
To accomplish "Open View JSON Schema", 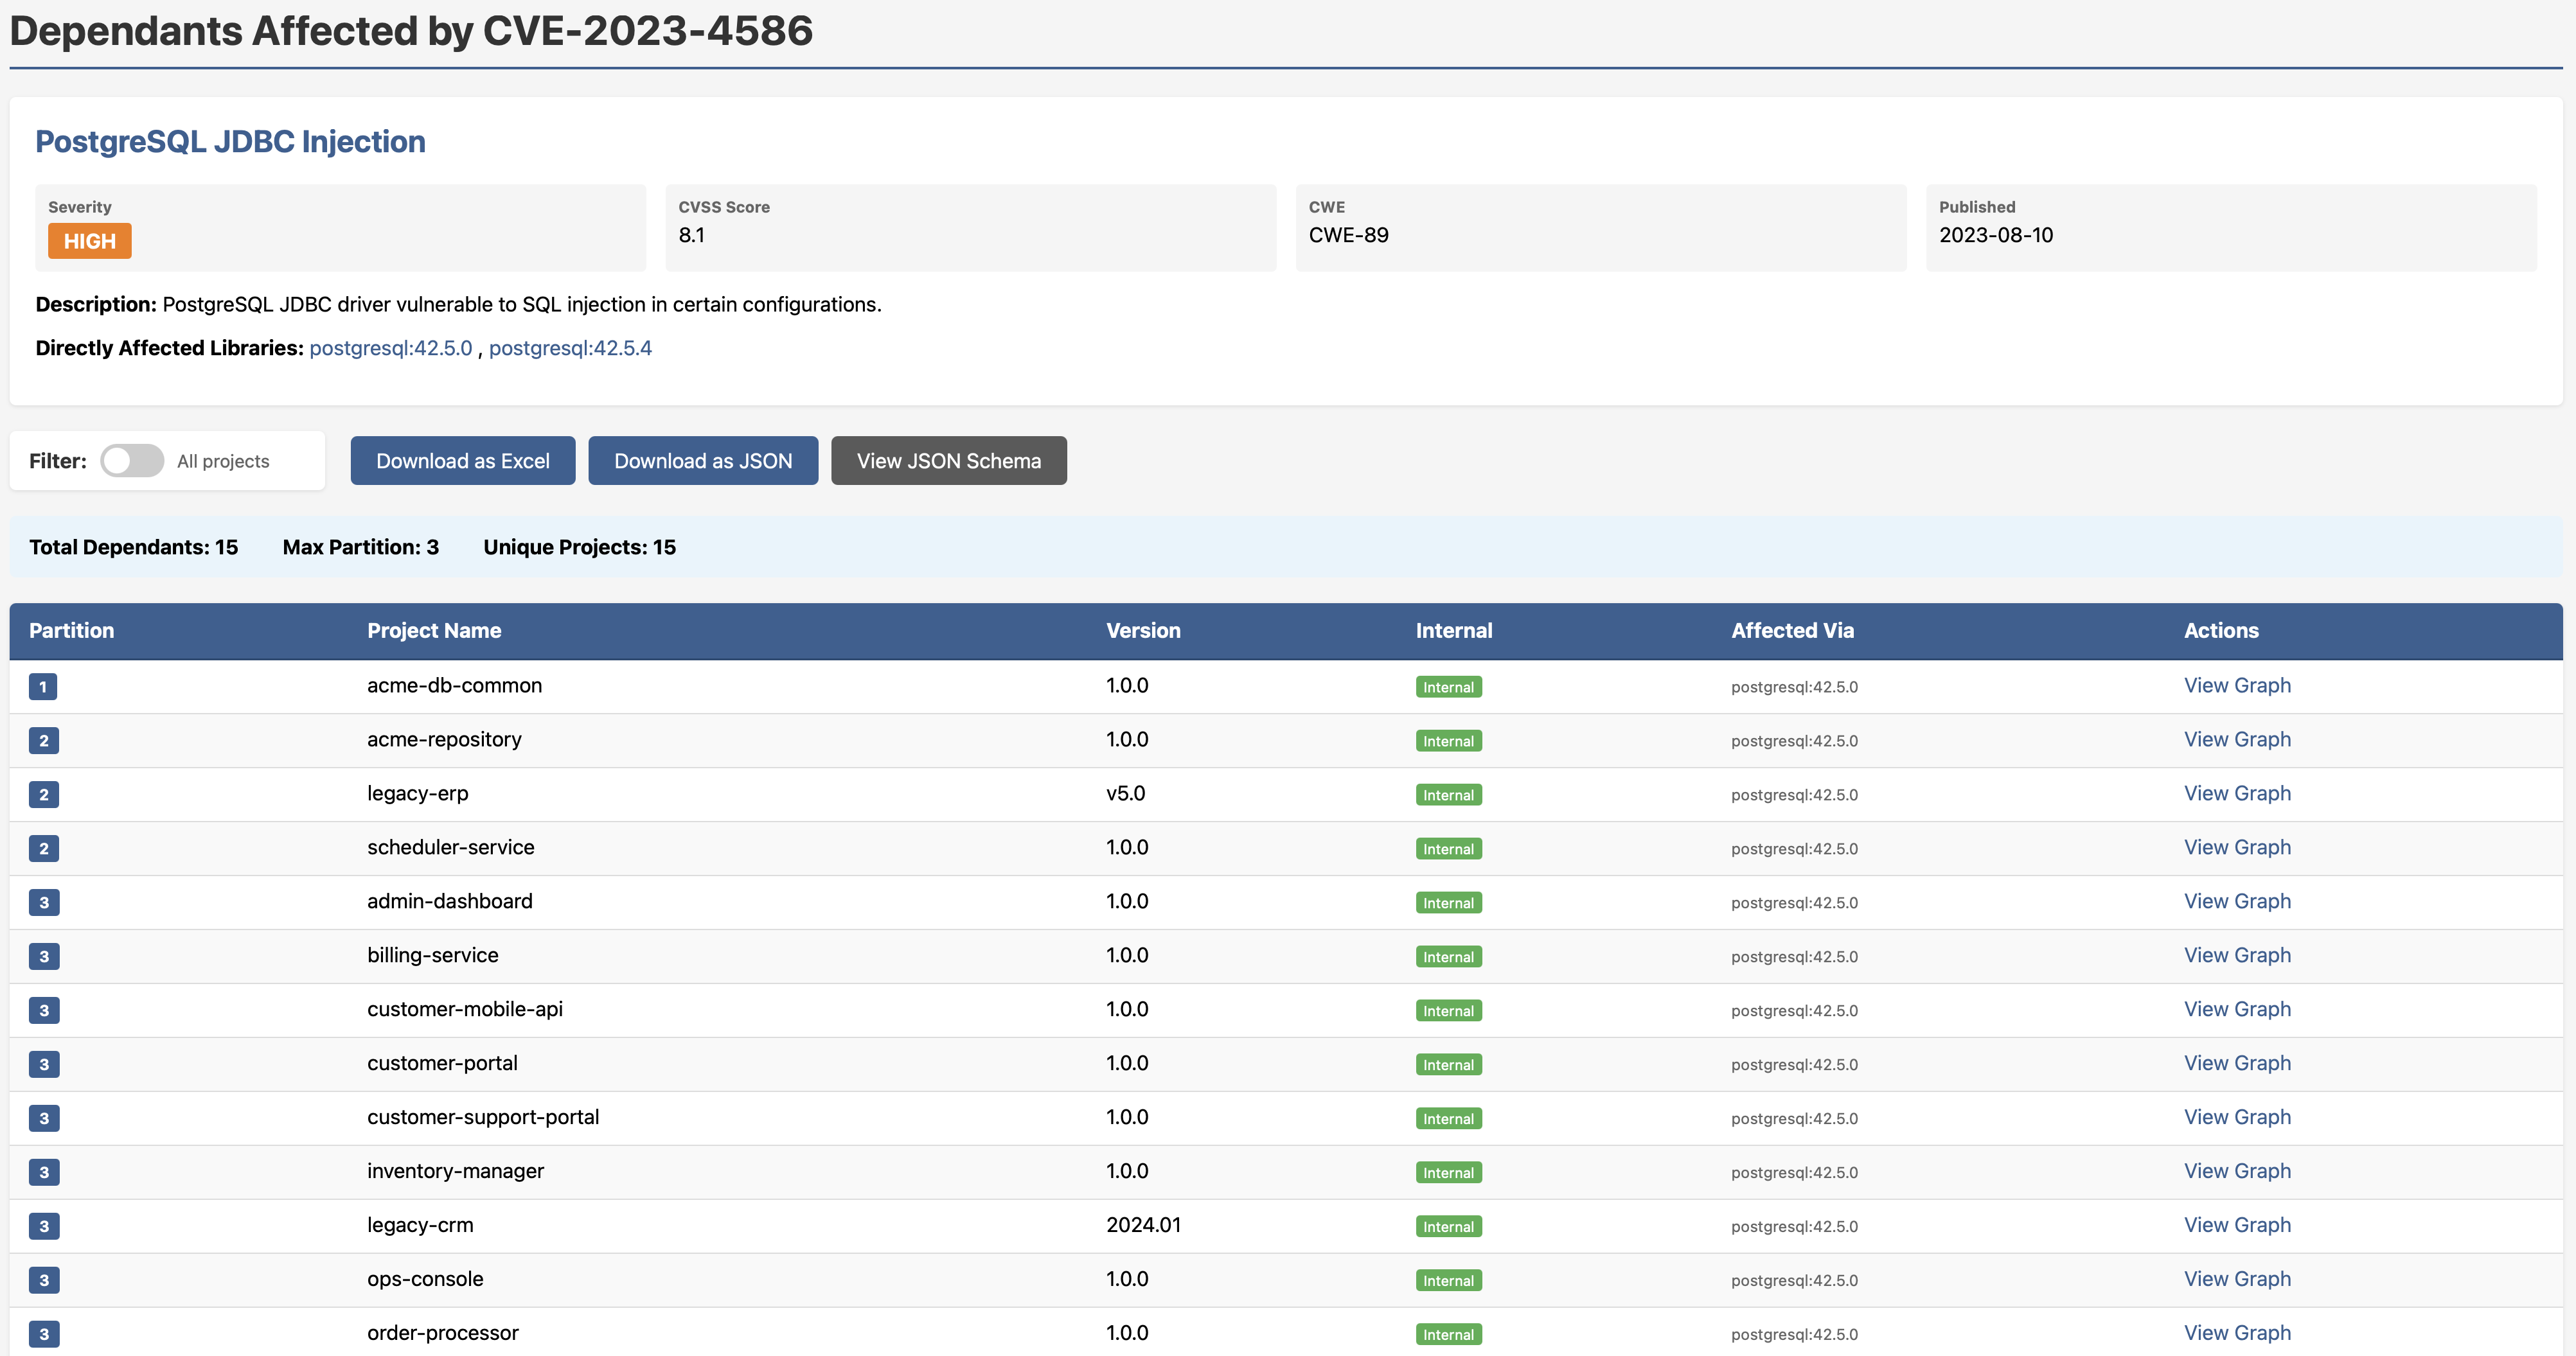I will pos(948,460).
